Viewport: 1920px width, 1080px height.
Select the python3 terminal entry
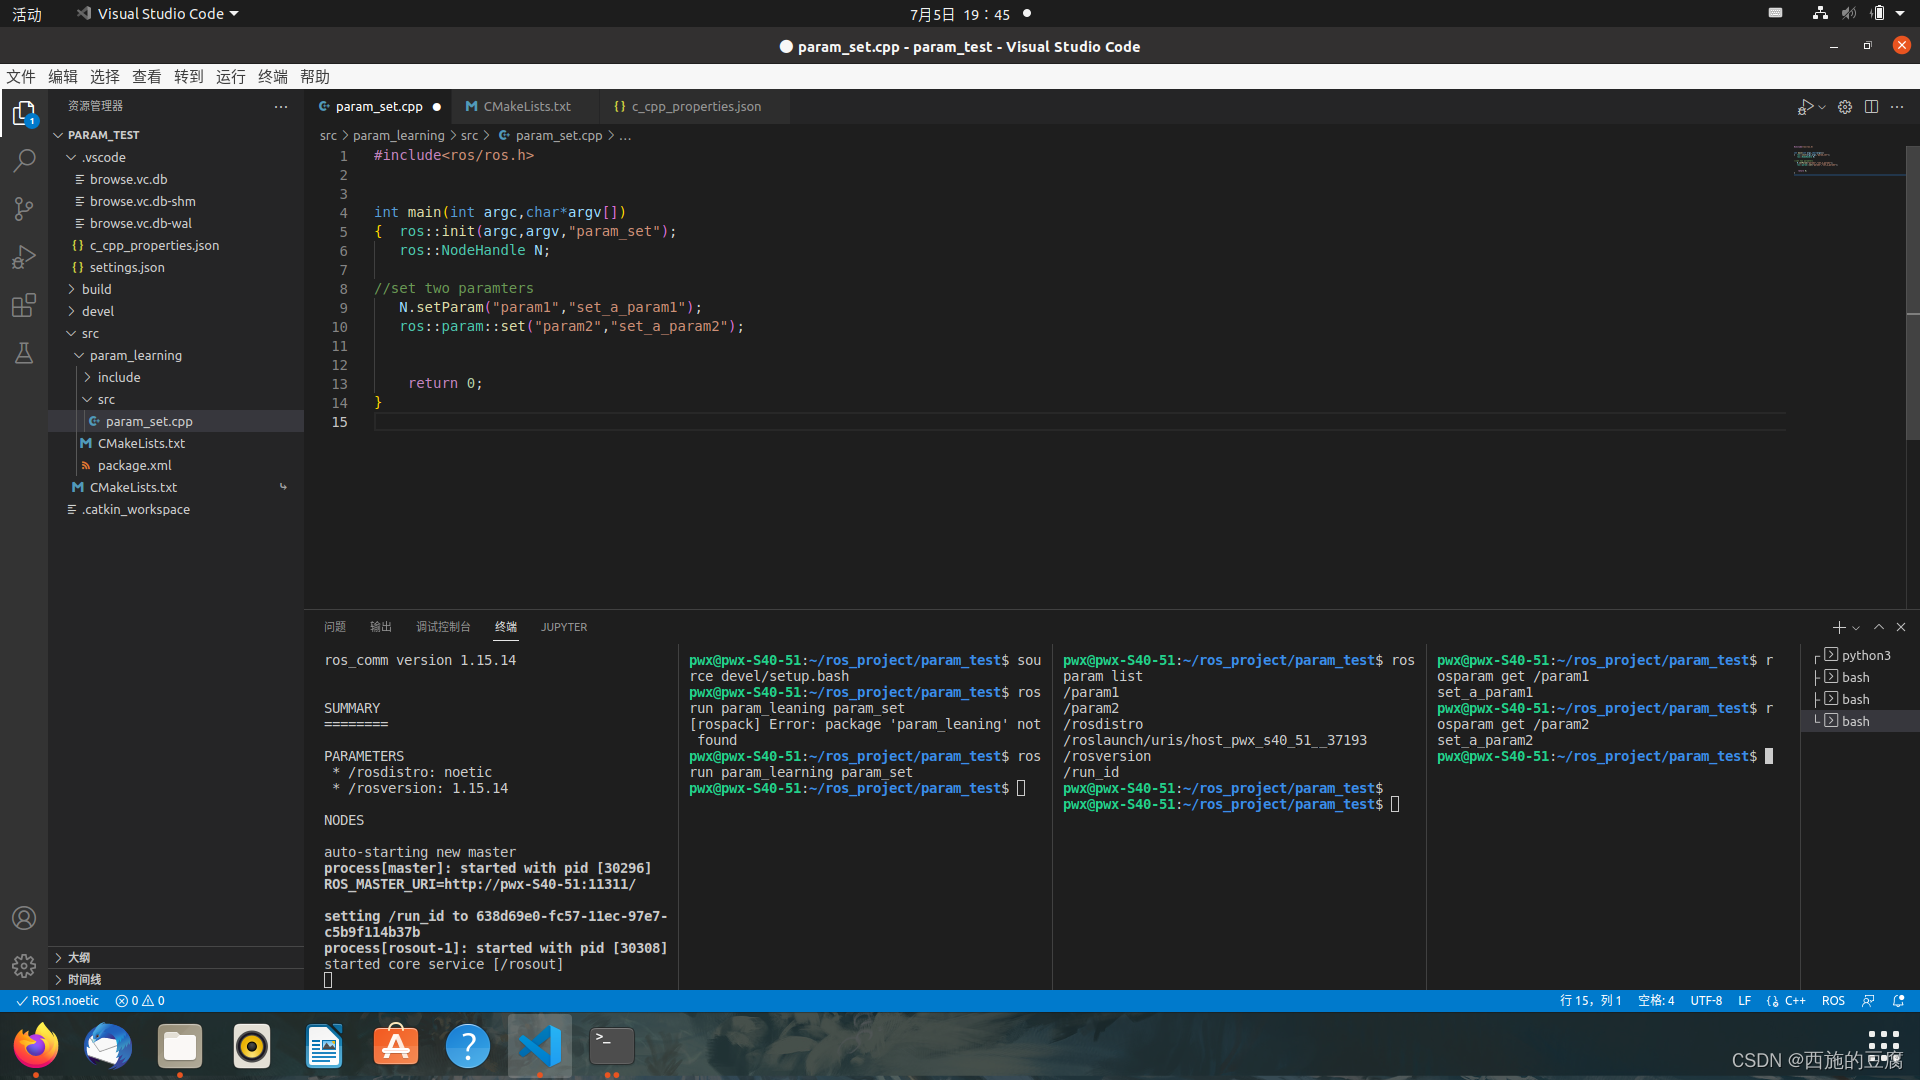point(1859,655)
